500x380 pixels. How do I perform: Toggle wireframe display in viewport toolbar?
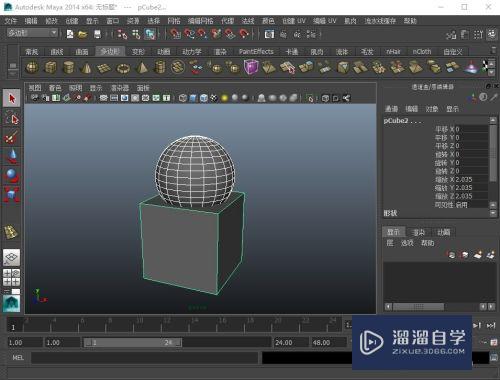click(x=183, y=98)
